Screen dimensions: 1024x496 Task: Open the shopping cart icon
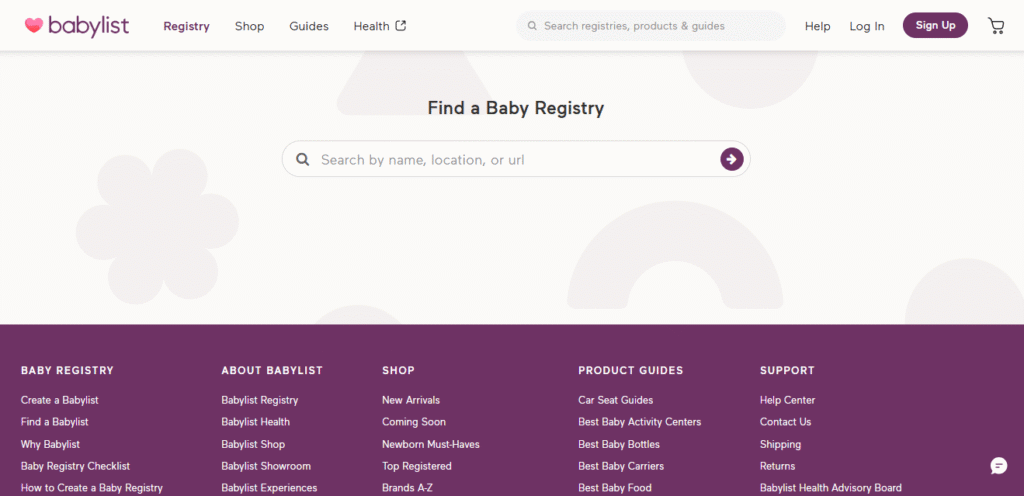[996, 26]
